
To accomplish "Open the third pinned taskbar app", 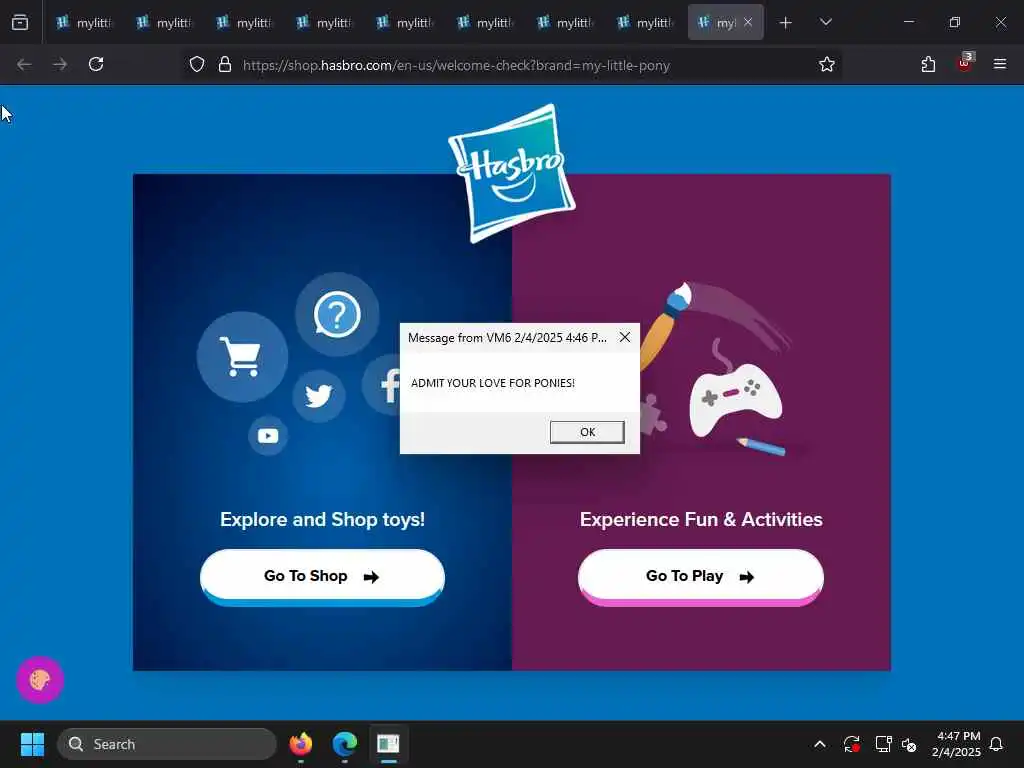I will click(x=389, y=744).
